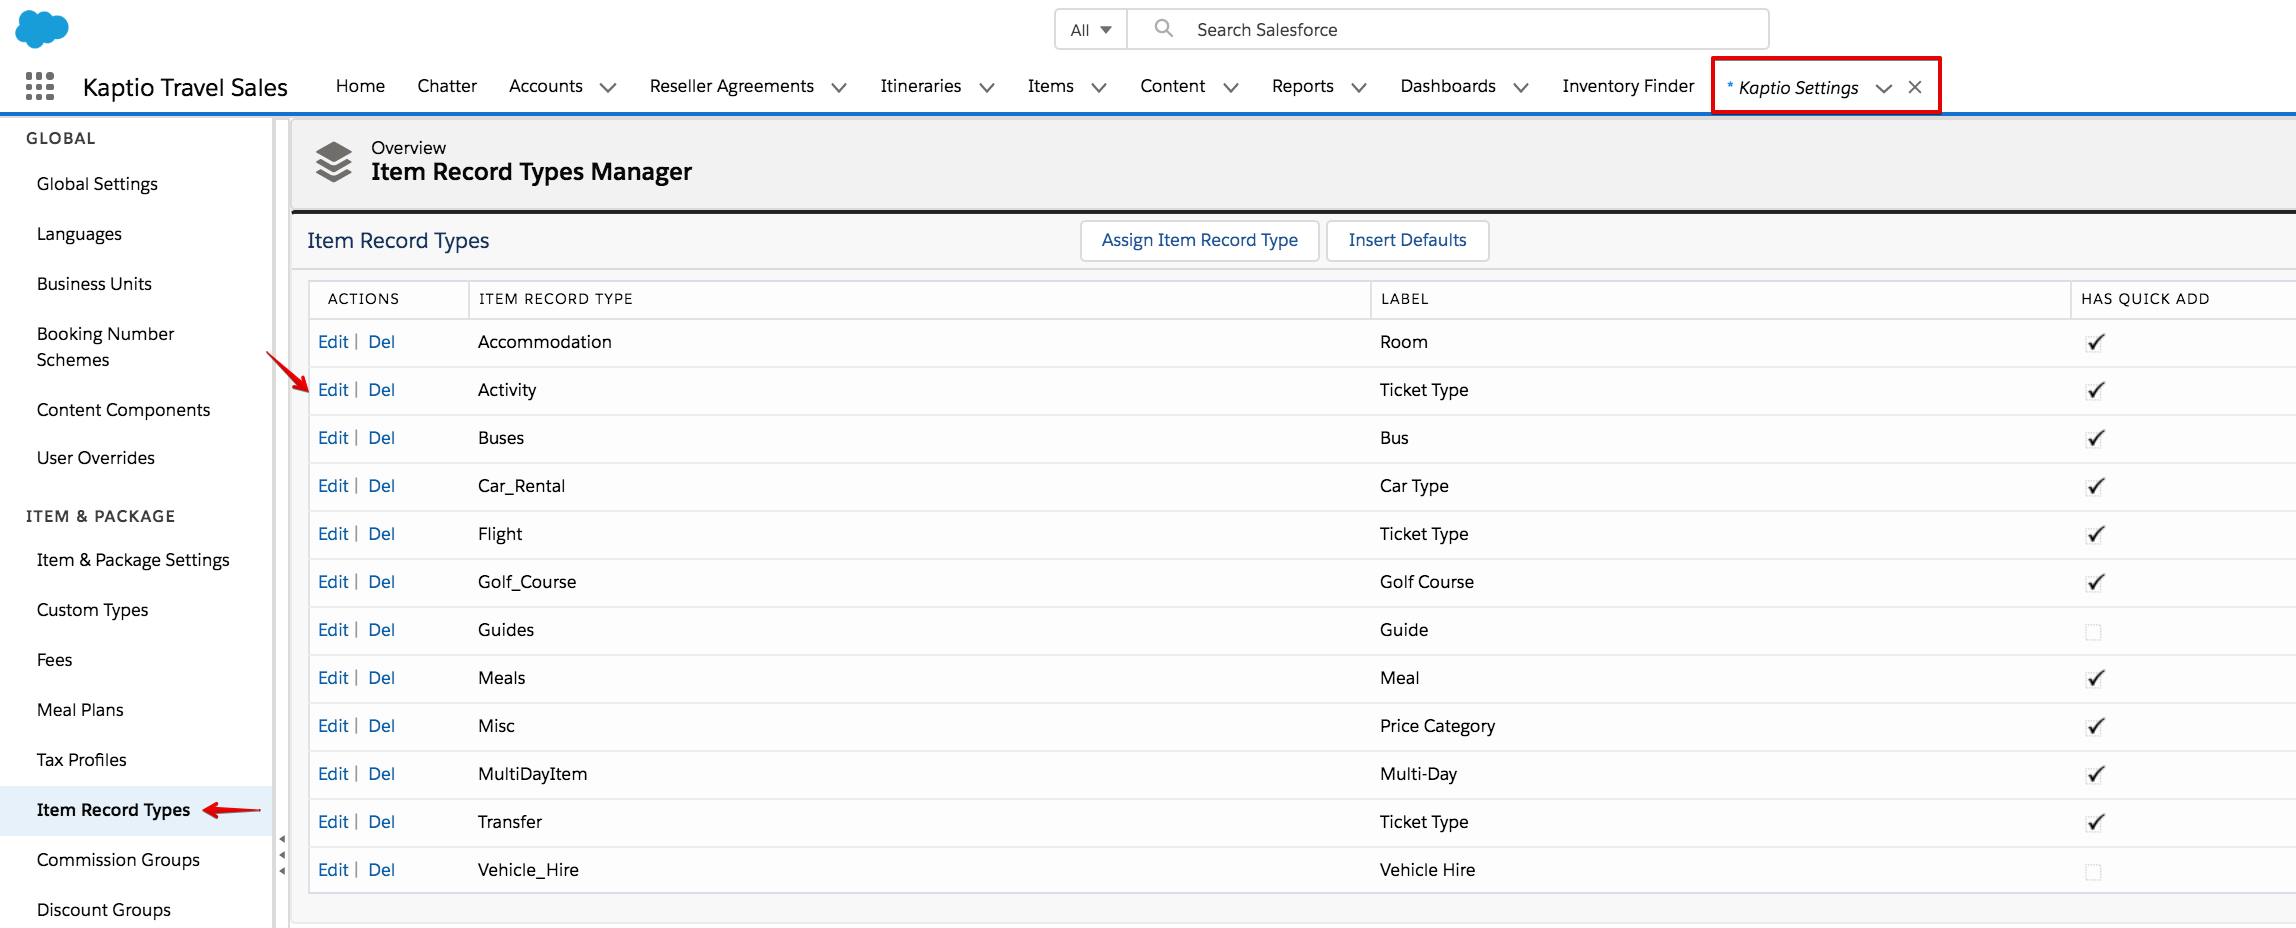Toggle Has Quick Add for Golf_Course
Screen dimensions: 2296x928
click(2095, 583)
